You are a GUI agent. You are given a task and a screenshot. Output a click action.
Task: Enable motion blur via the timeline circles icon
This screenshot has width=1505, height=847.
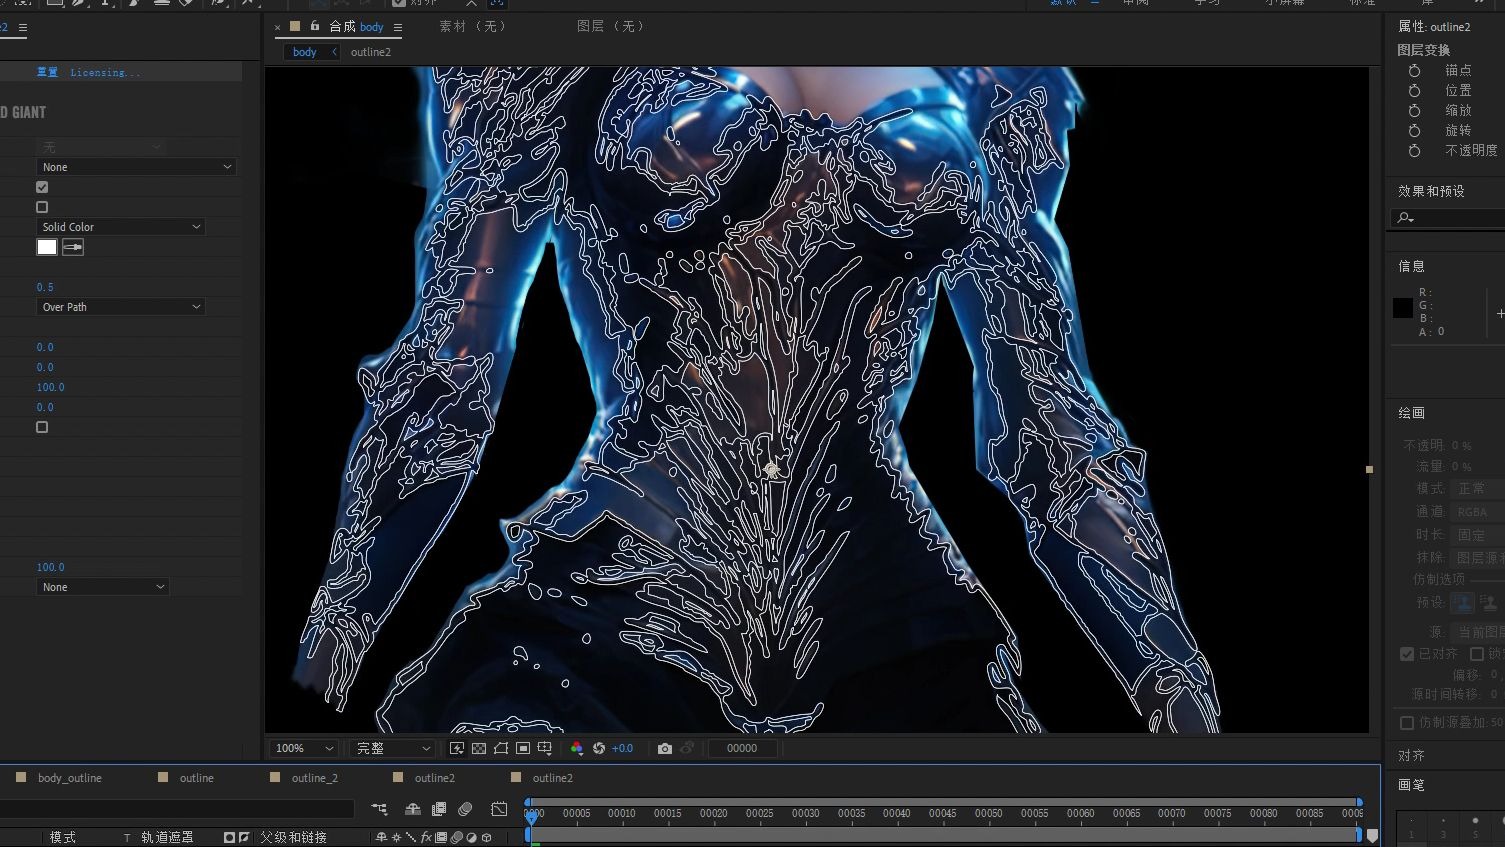pyautogui.click(x=464, y=808)
